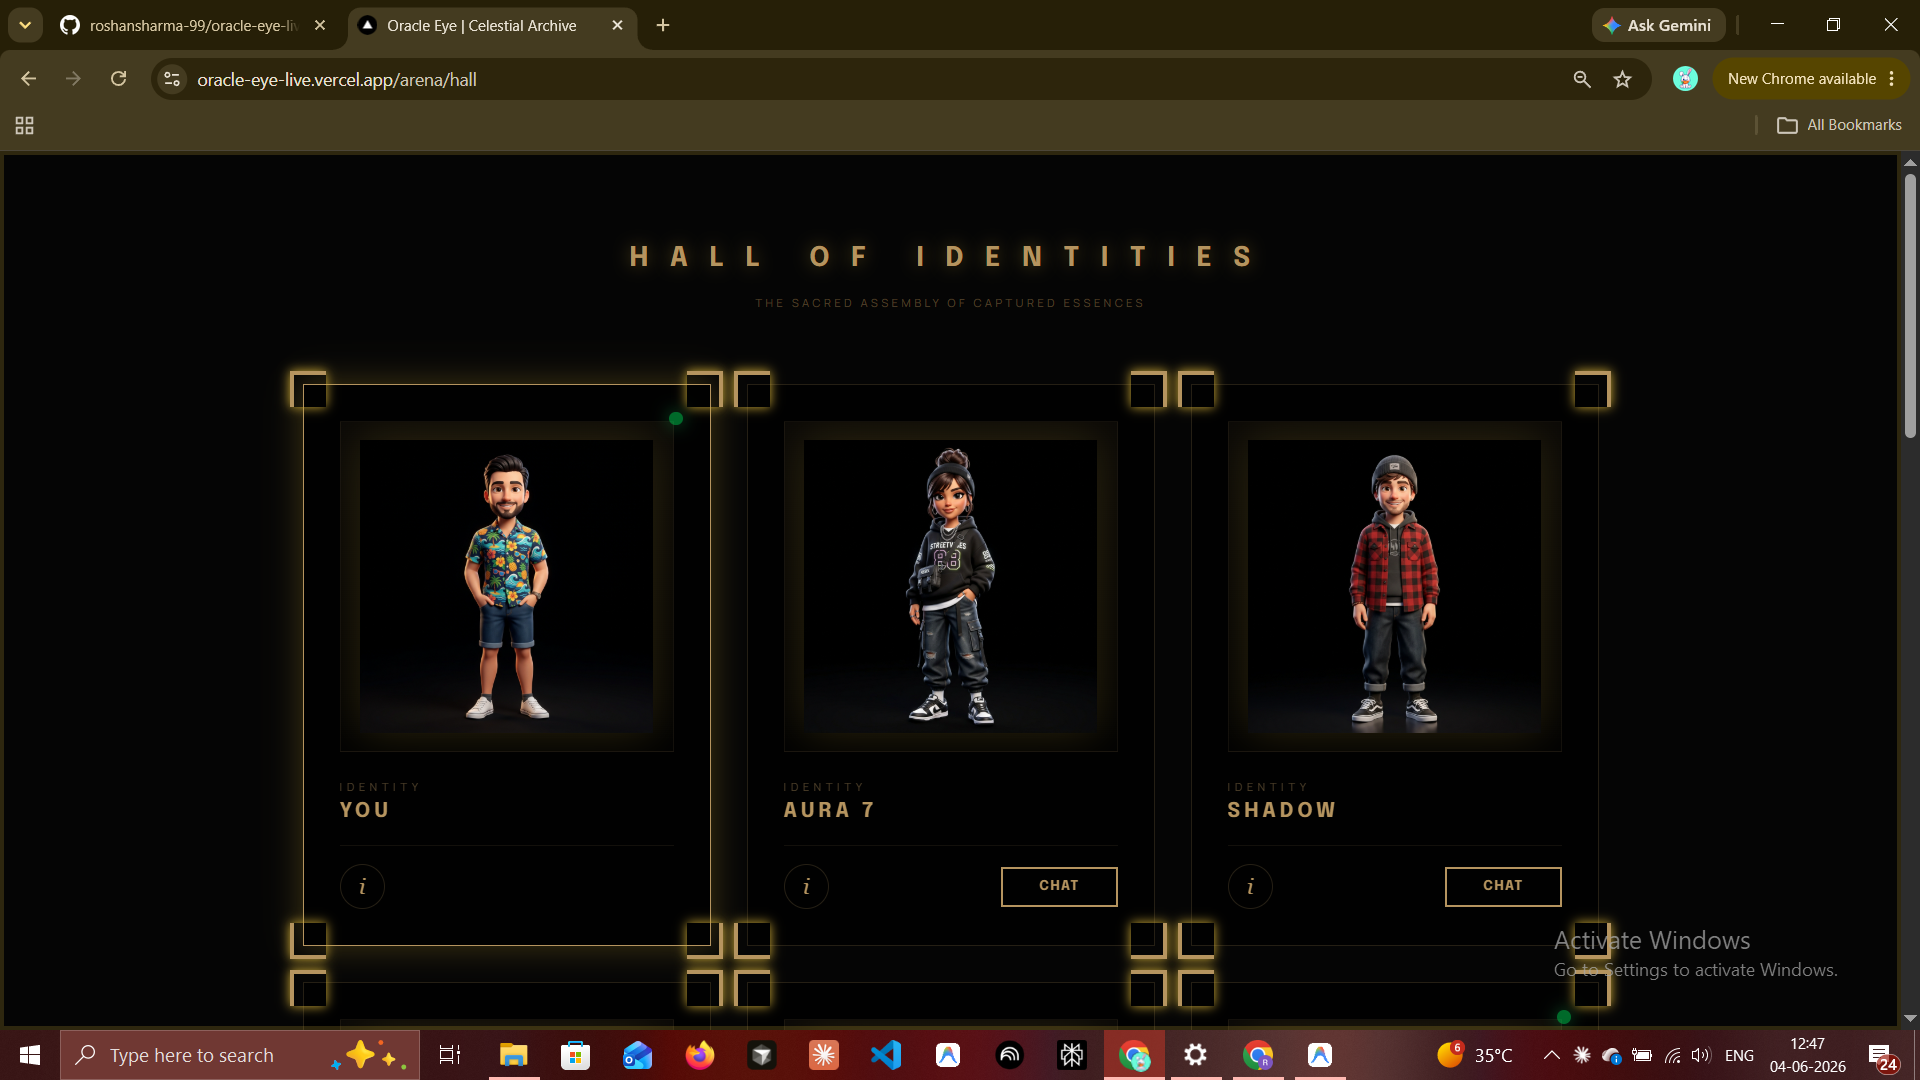Open File Explorer from the taskbar
The height and width of the screenshot is (1080, 1920).
(x=514, y=1055)
